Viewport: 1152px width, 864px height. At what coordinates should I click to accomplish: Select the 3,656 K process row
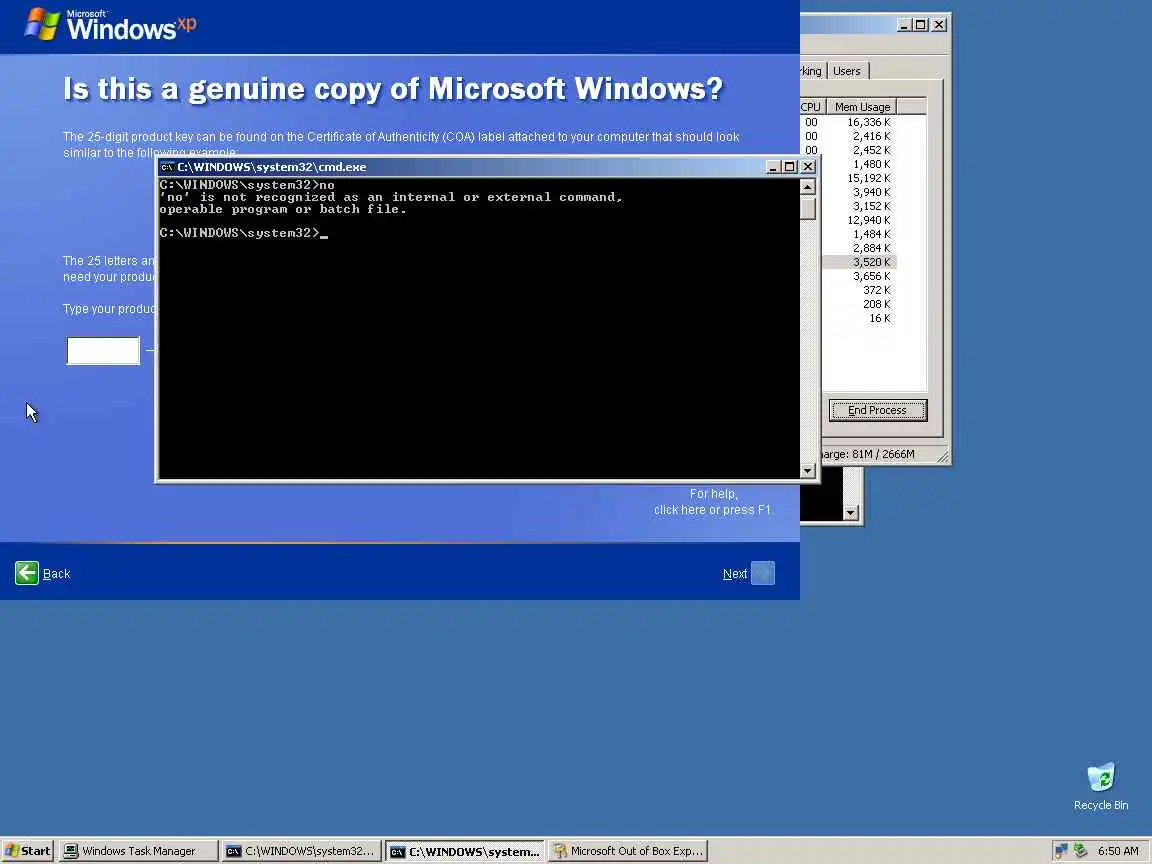click(859, 276)
